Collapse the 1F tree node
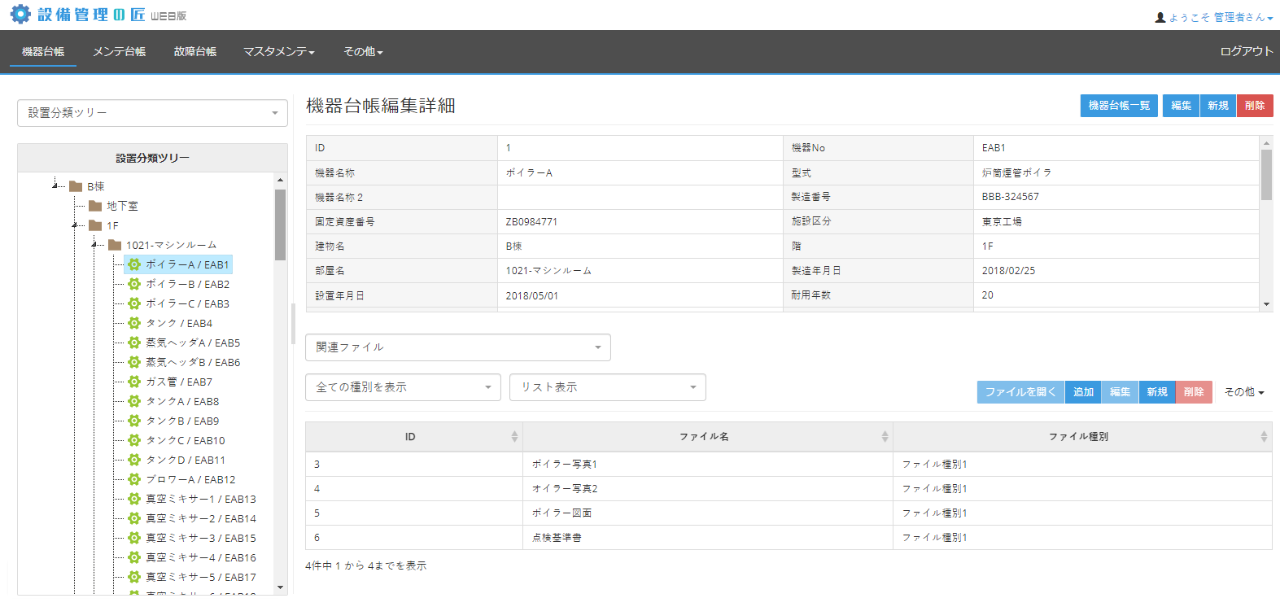1280x605 pixels. pyautogui.click(x=76, y=225)
